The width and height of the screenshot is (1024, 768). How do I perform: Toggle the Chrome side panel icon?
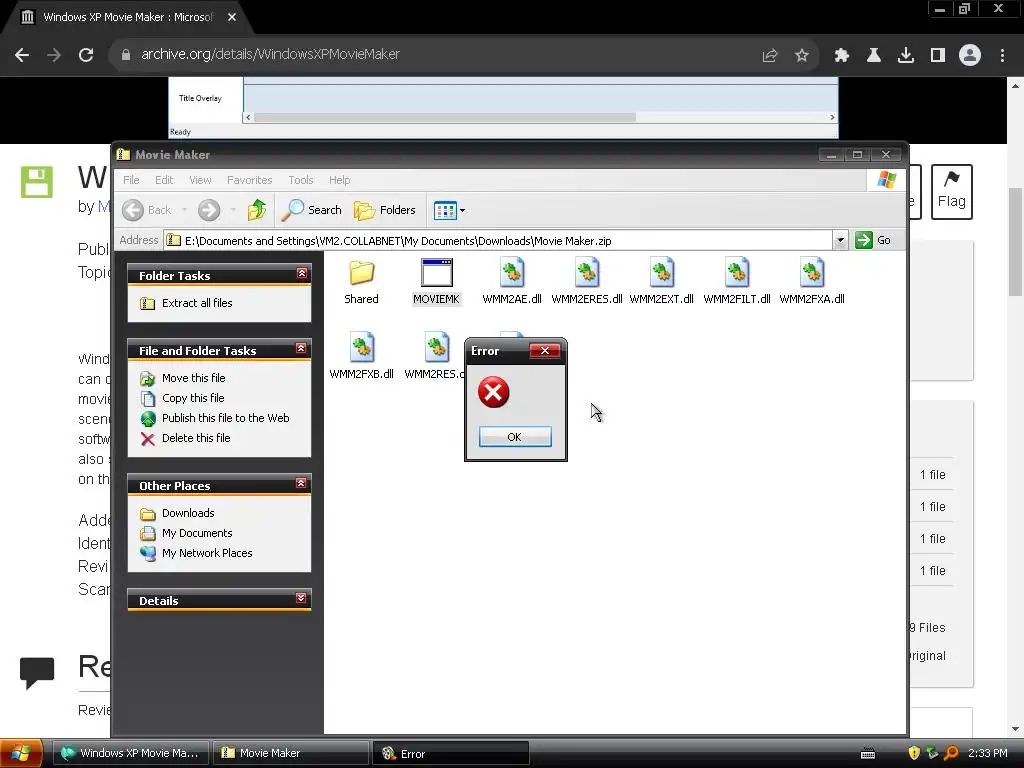click(938, 55)
